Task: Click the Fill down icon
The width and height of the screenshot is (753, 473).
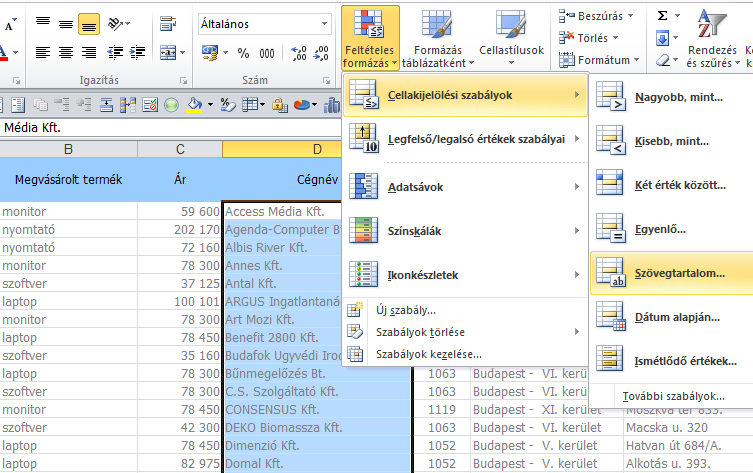Action: 663,38
